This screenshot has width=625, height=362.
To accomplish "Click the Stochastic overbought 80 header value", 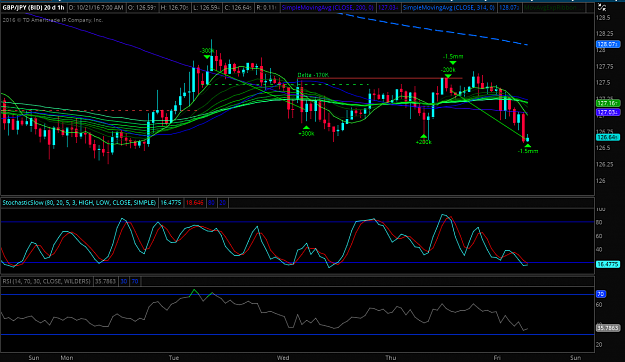I will 211,203.
